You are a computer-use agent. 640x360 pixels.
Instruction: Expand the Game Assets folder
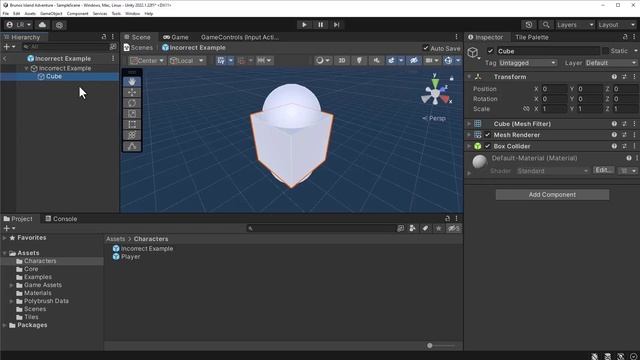pyautogui.click(x=11, y=285)
